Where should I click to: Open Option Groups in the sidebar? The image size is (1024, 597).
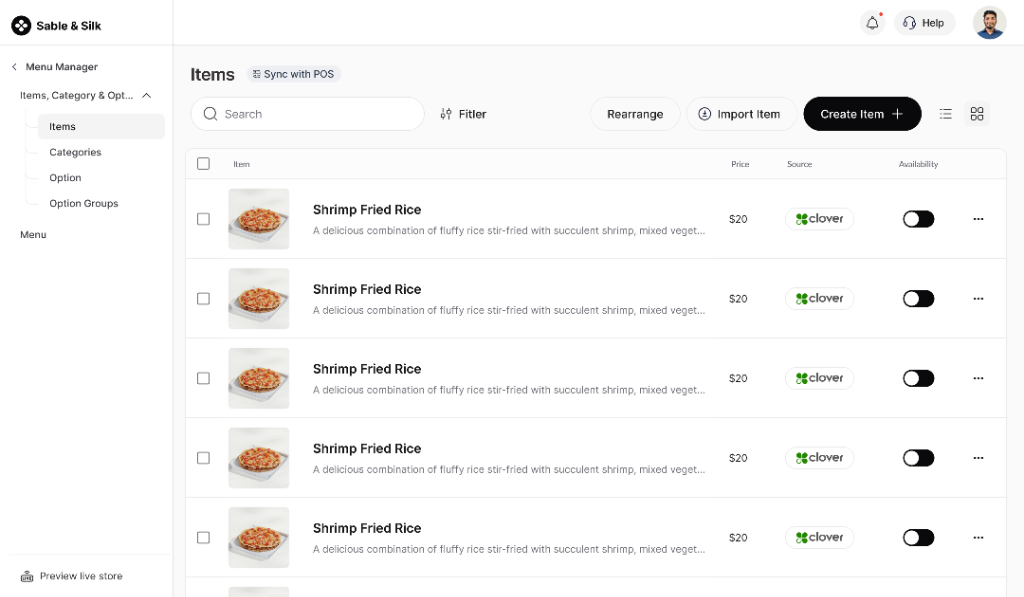click(x=84, y=203)
